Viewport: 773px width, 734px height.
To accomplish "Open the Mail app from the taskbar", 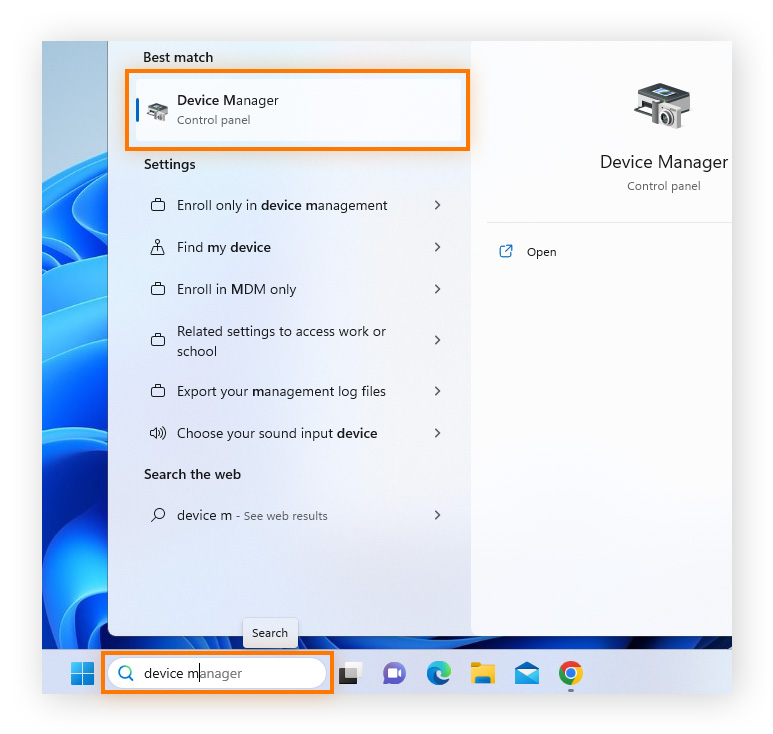I will pyautogui.click(x=527, y=673).
